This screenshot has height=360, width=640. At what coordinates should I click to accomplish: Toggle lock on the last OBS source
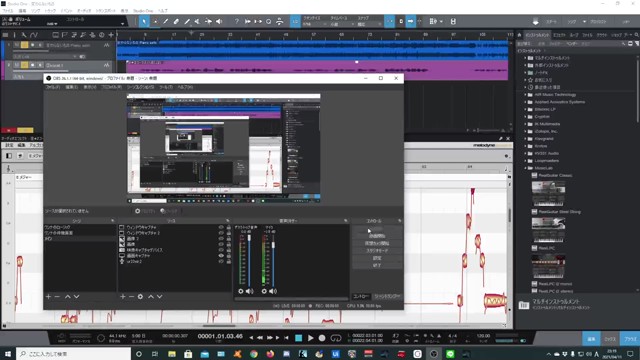(229, 261)
